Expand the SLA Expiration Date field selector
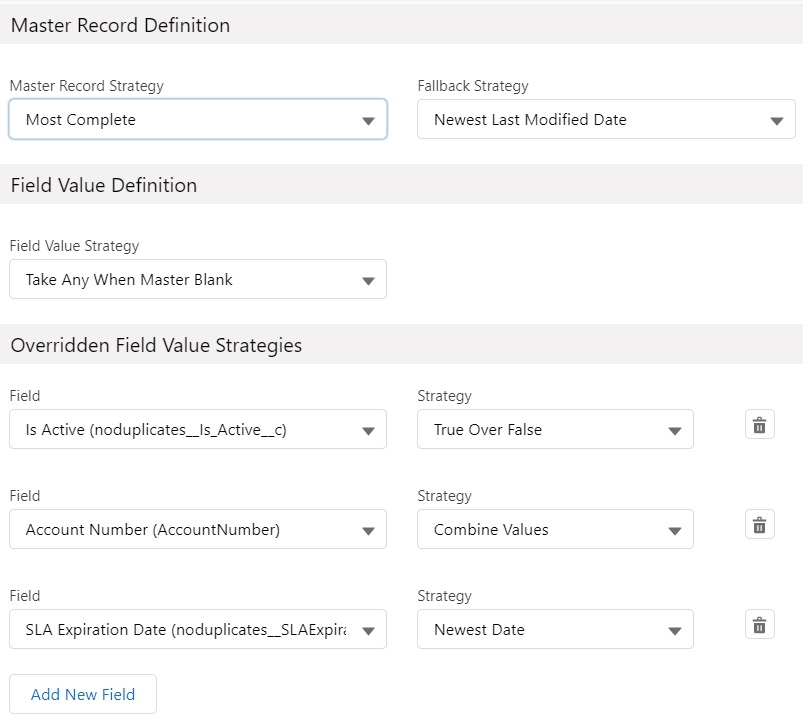The image size is (803, 725). [x=197, y=630]
